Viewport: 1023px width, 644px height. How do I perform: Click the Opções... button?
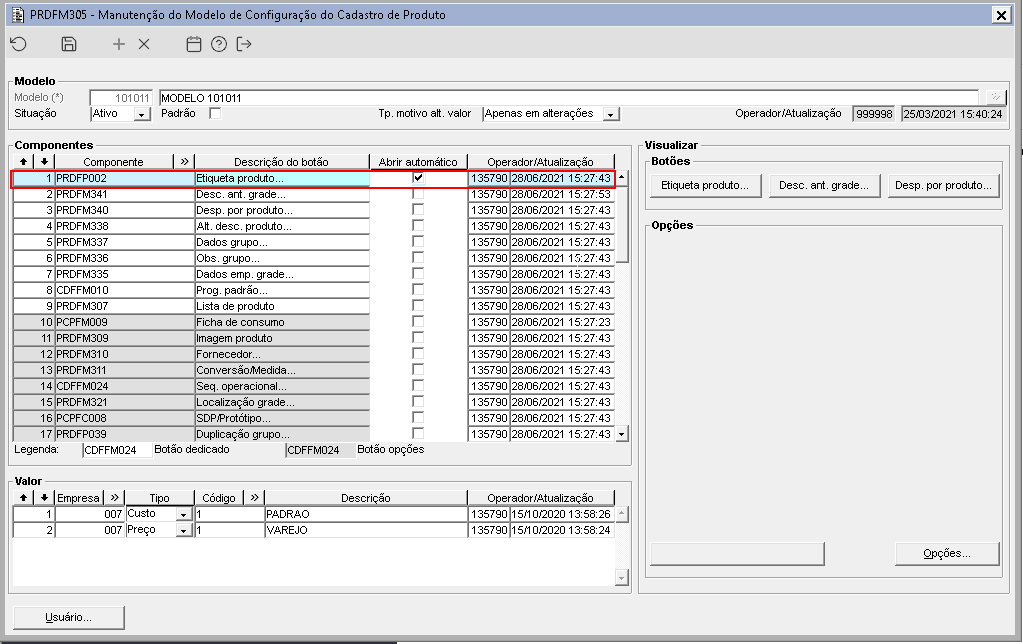point(947,553)
